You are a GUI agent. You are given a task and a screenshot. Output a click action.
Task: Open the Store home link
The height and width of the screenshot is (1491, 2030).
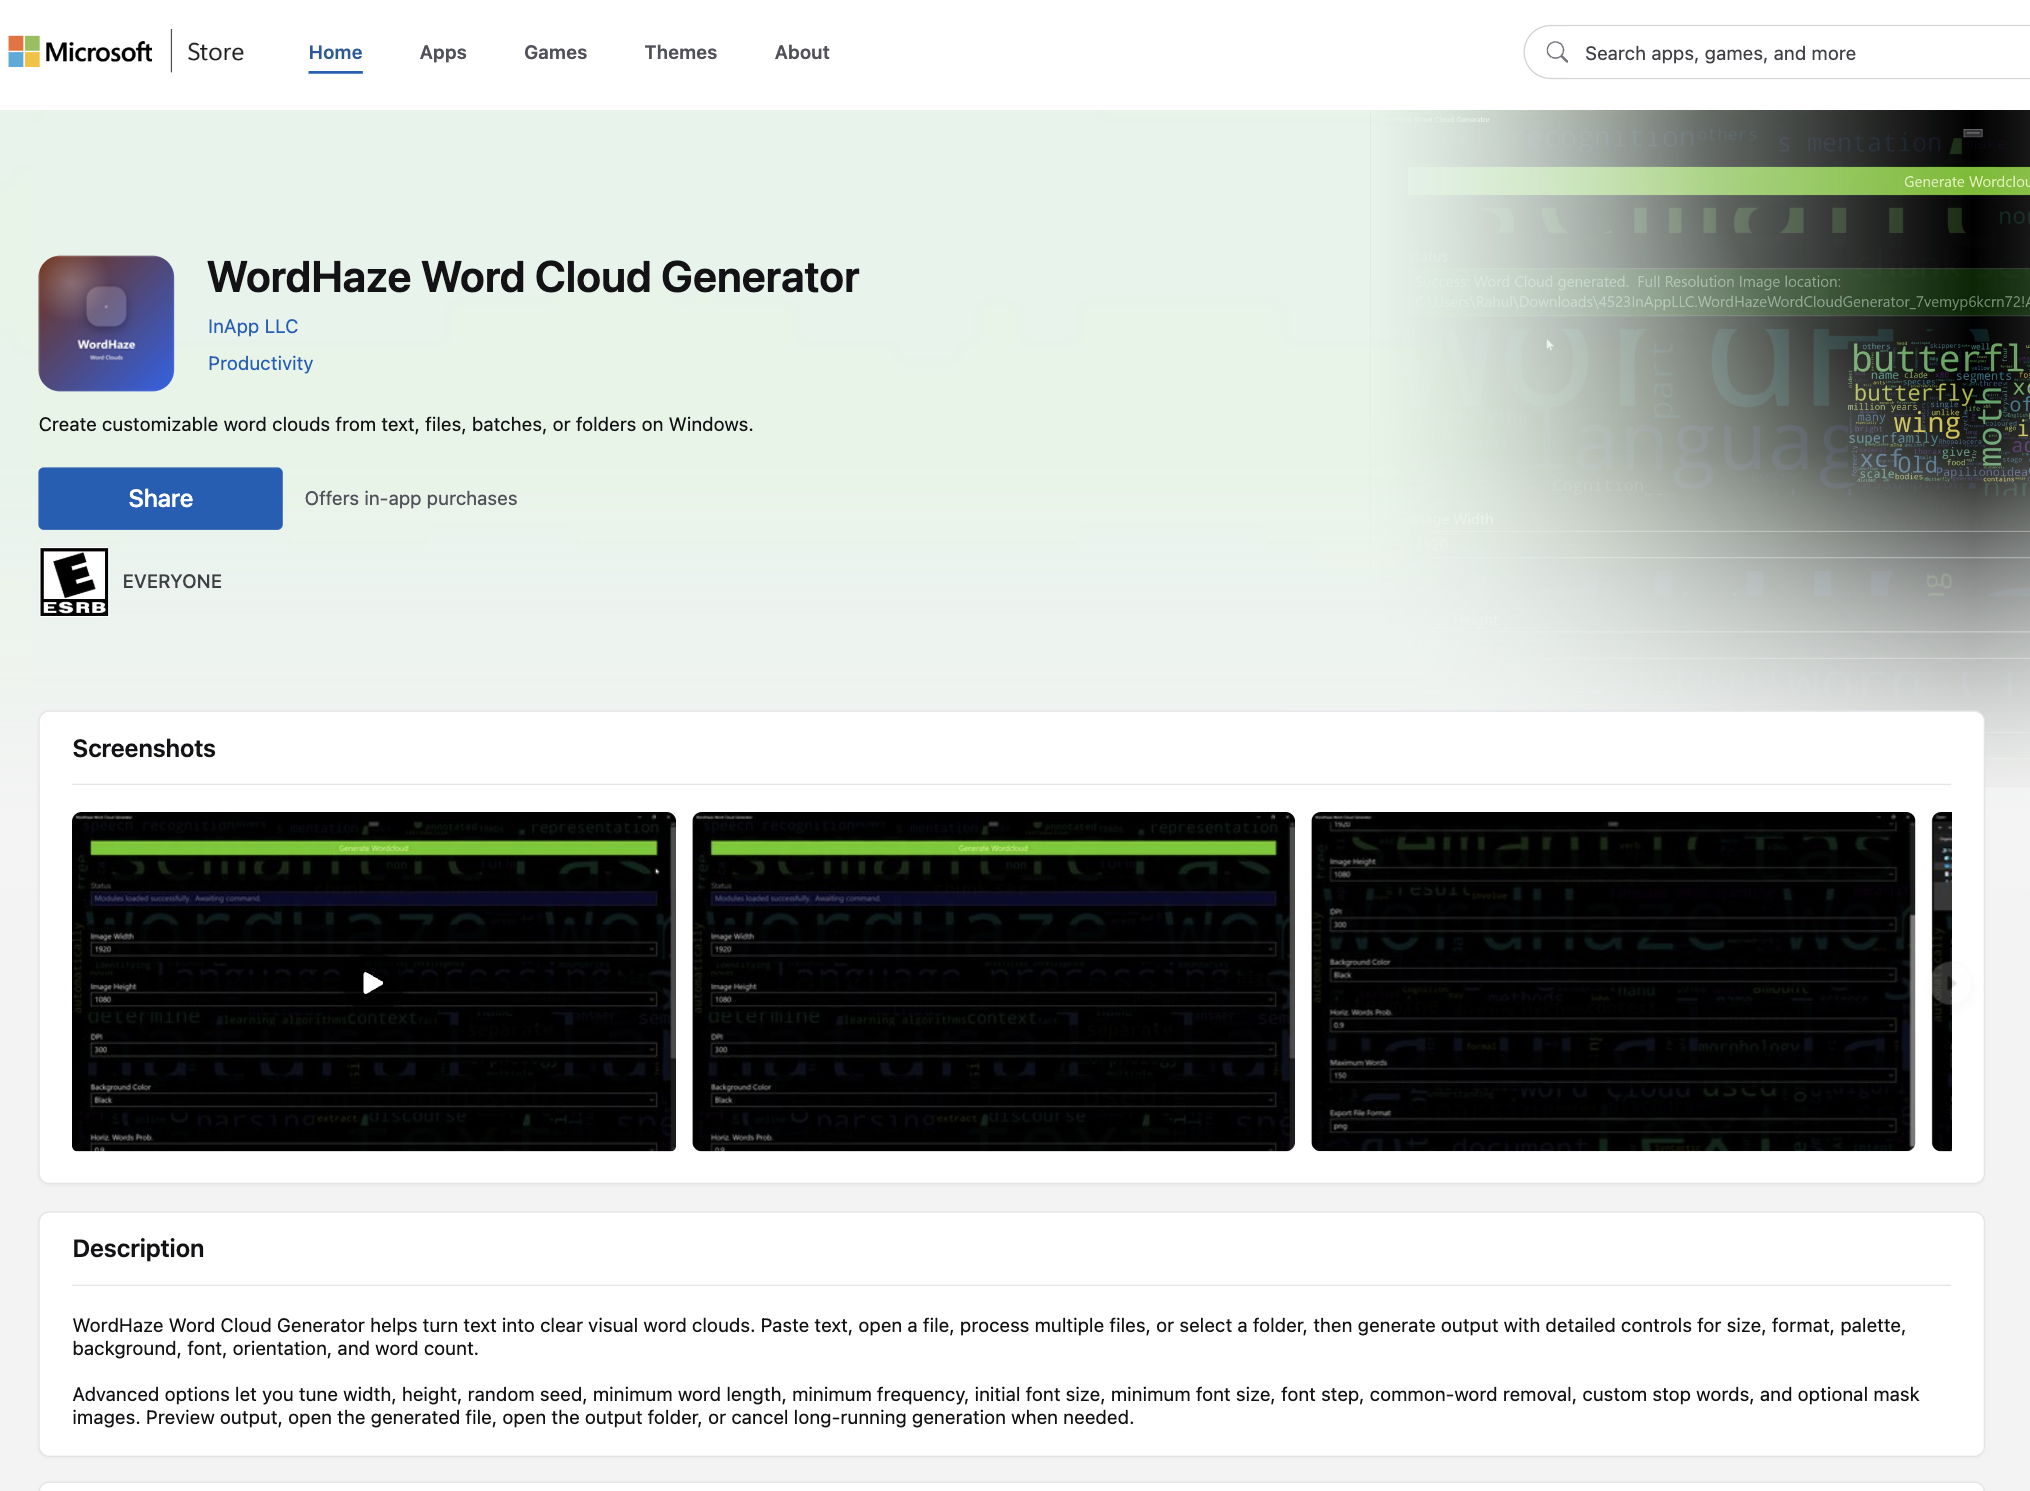tap(215, 52)
